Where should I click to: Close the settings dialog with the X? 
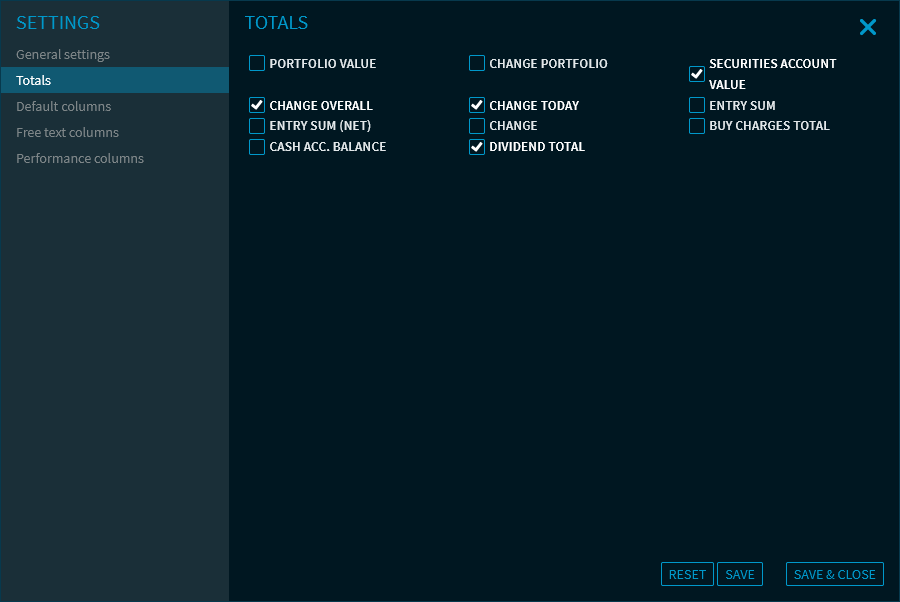867,28
